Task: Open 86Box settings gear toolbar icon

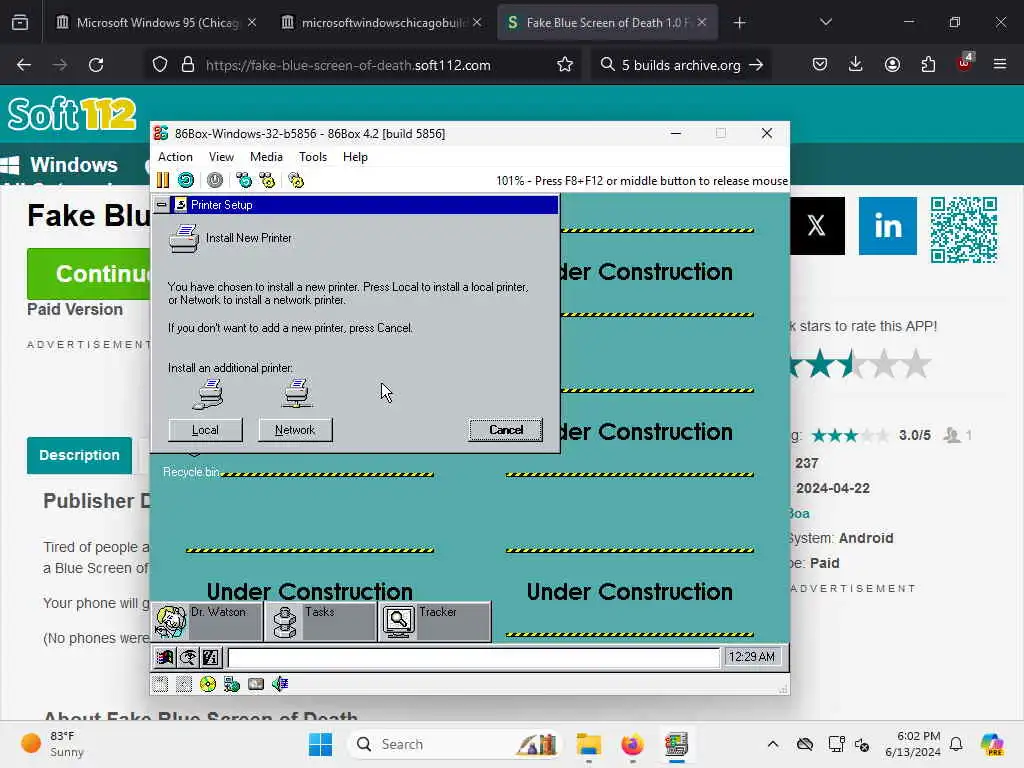Action: (x=296, y=180)
